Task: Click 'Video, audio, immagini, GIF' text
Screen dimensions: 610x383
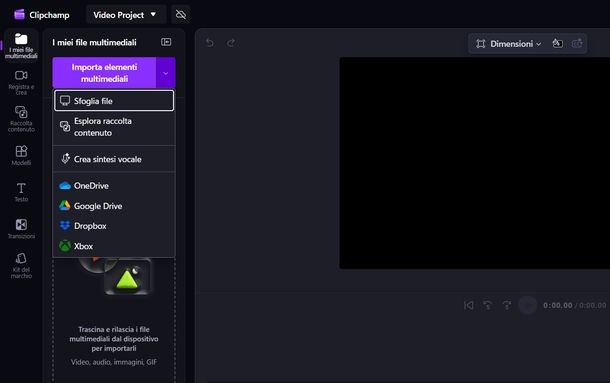Action: [x=114, y=362]
